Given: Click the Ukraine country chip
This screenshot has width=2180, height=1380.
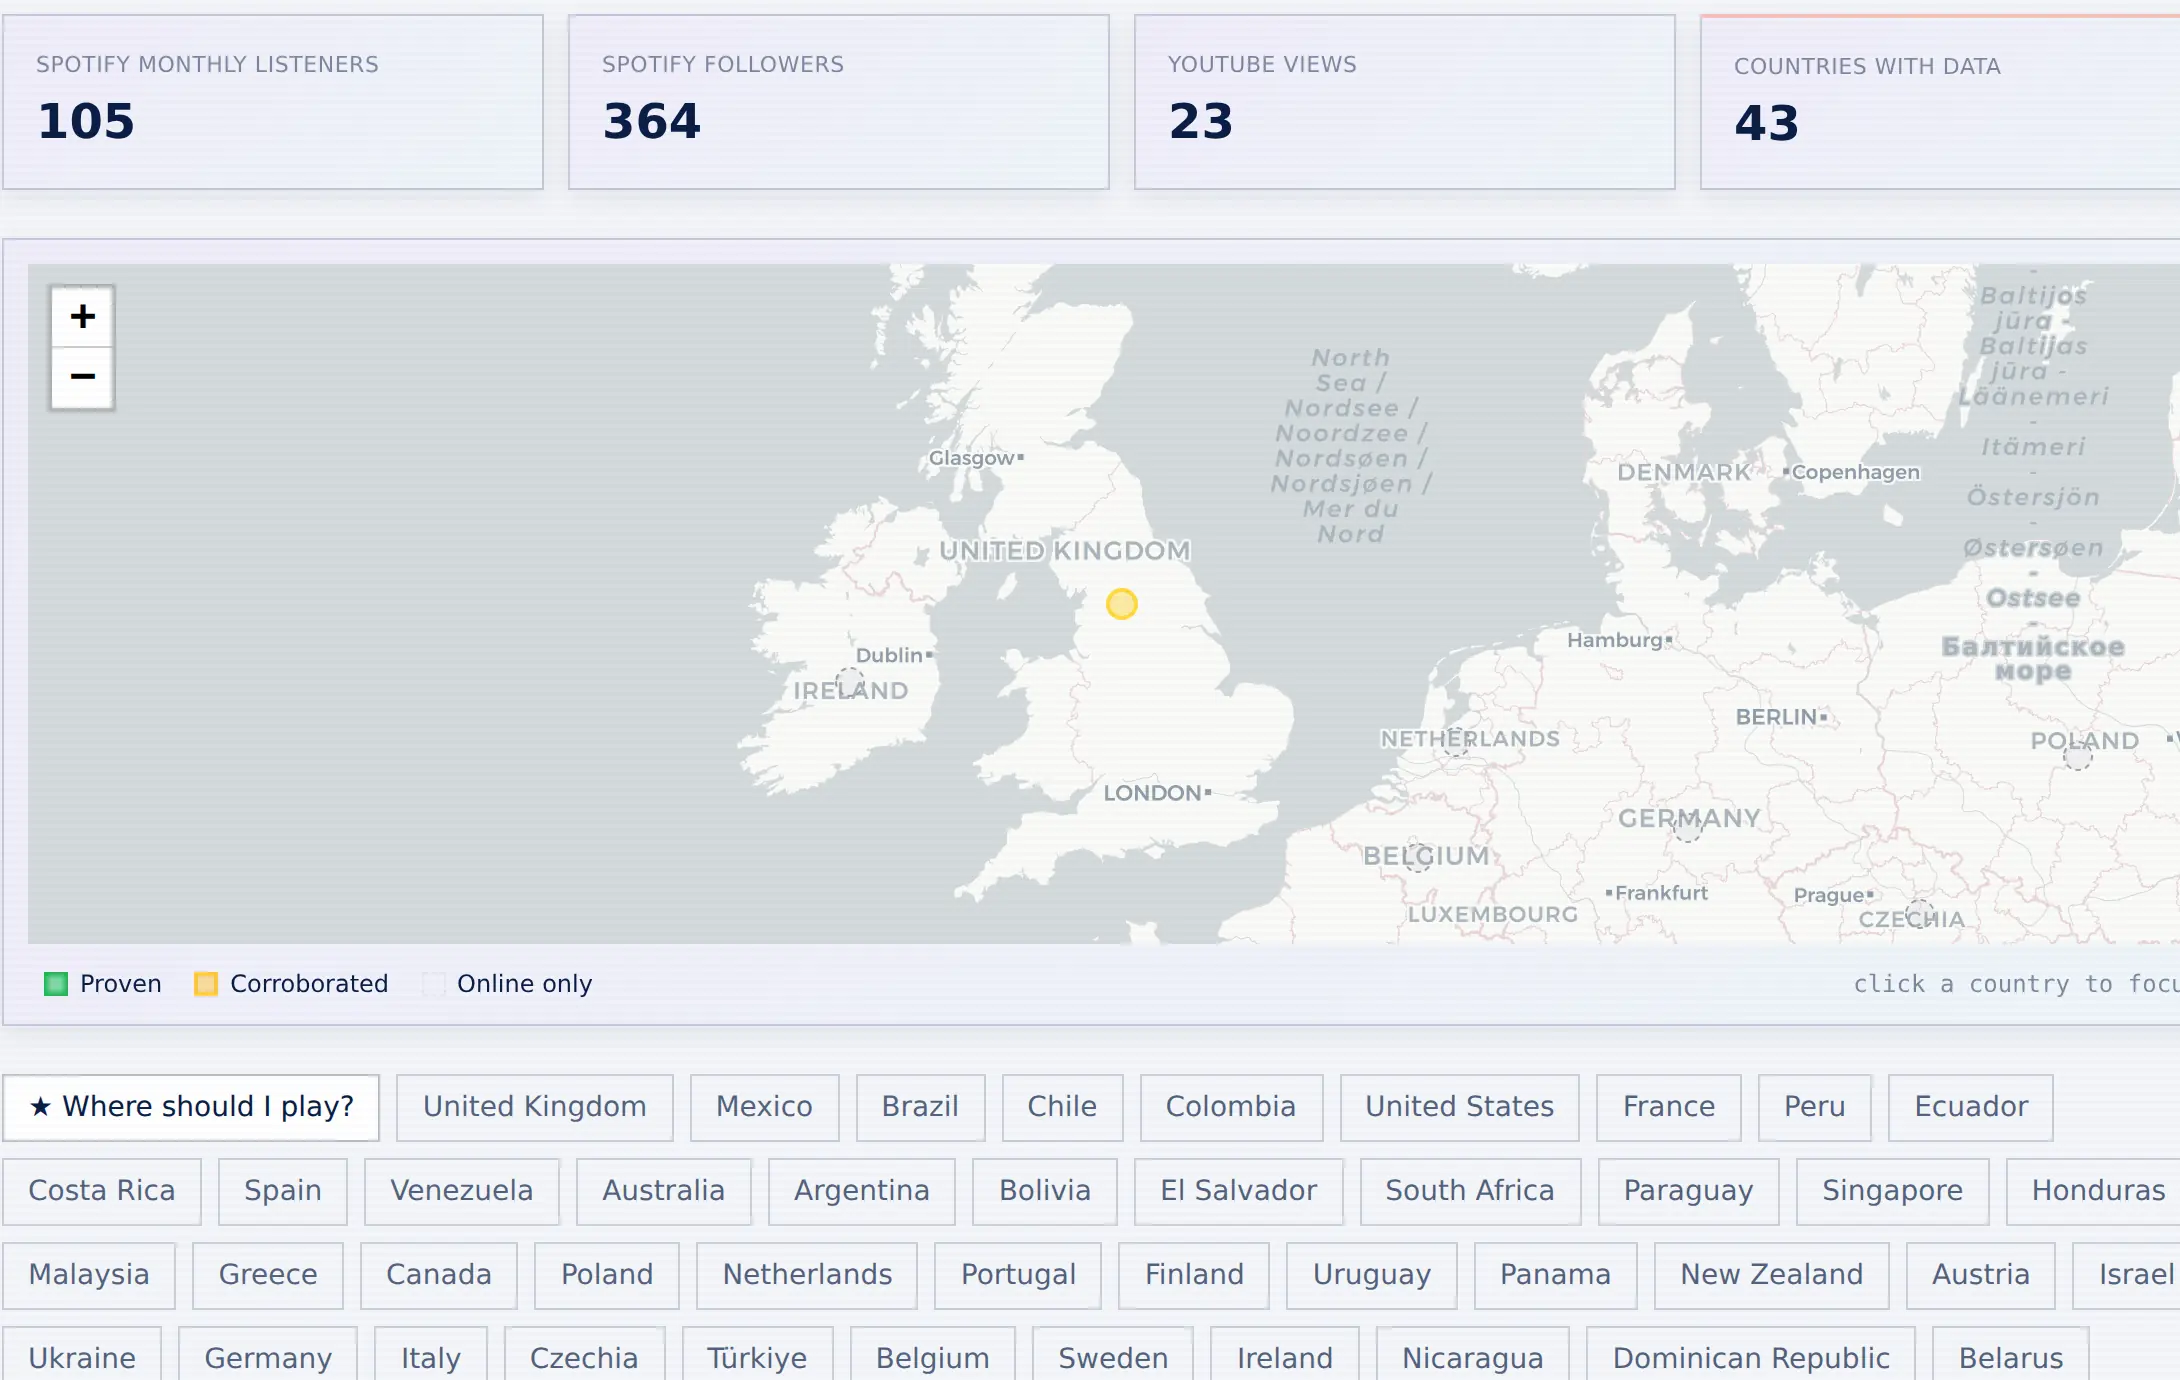Looking at the screenshot, I should click(x=82, y=1355).
